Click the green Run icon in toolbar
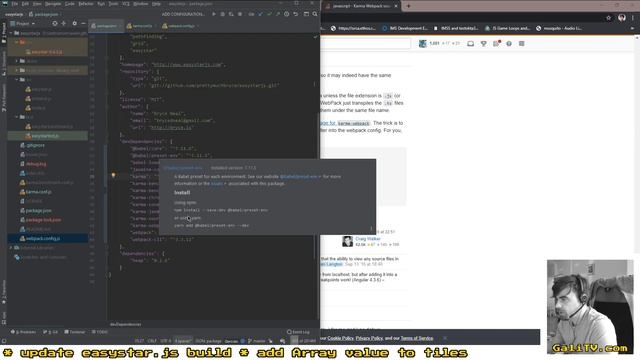 (214, 14)
